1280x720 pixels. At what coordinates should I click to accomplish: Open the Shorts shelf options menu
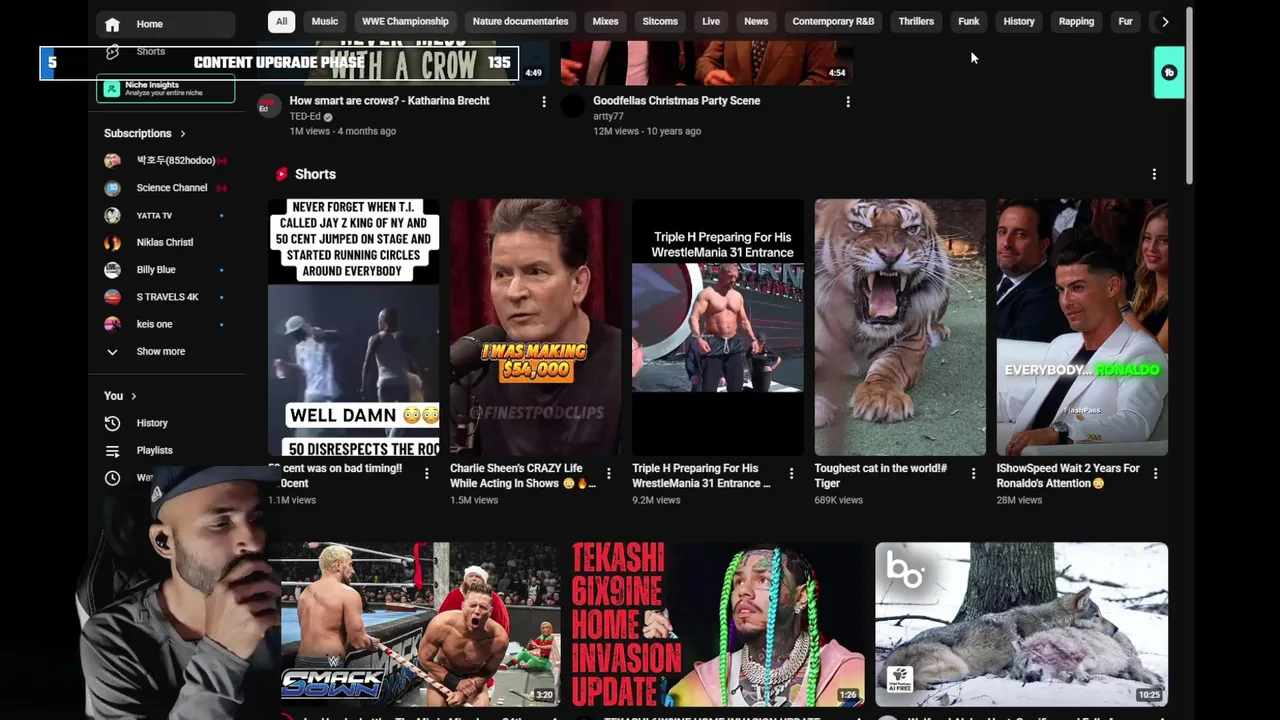pyautogui.click(x=1154, y=174)
